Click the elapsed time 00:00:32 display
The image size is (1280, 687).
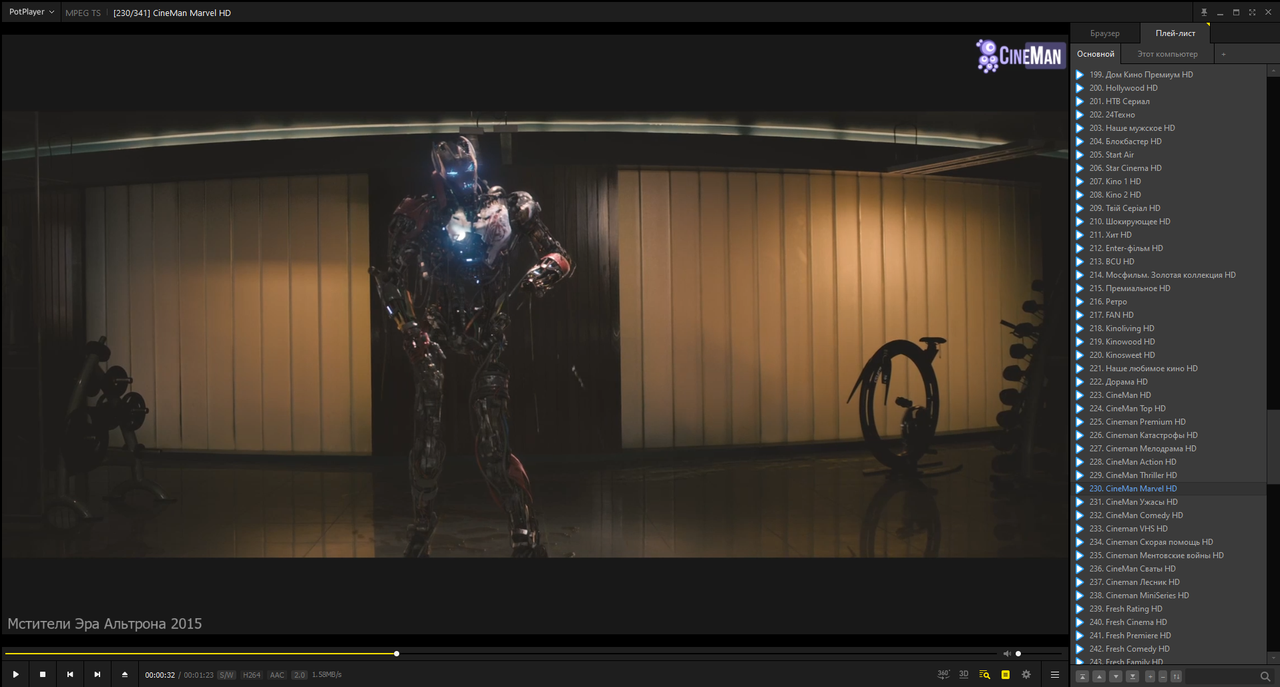click(x=160, y=675)
